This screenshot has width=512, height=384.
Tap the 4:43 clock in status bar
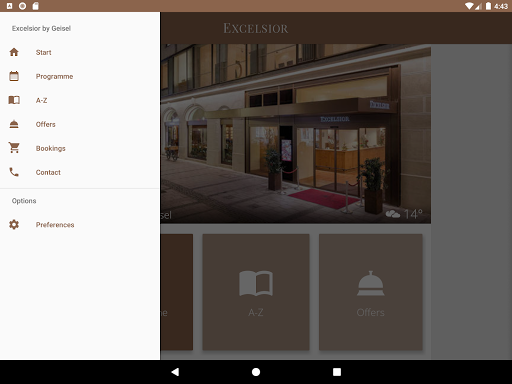click(x=501, y=6)
